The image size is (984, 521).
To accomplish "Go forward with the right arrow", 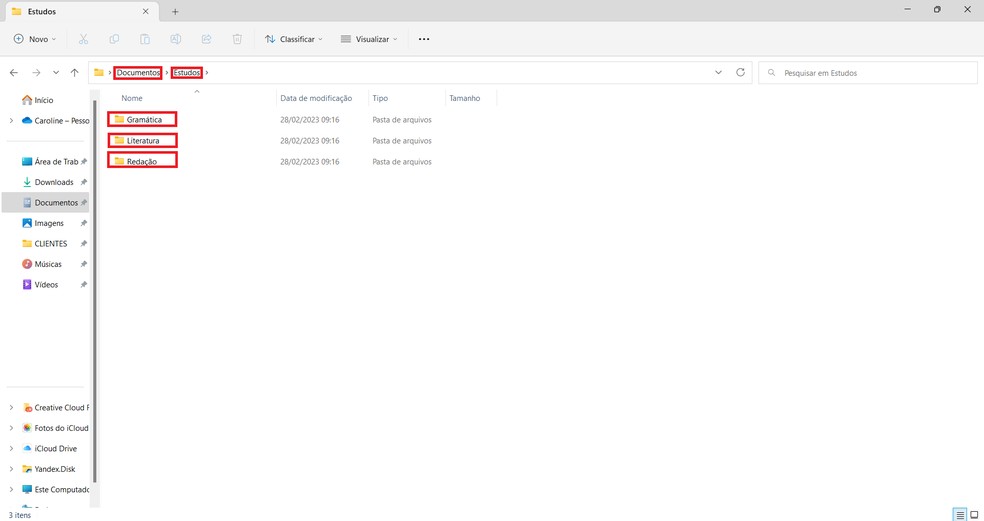I will 36,73.
